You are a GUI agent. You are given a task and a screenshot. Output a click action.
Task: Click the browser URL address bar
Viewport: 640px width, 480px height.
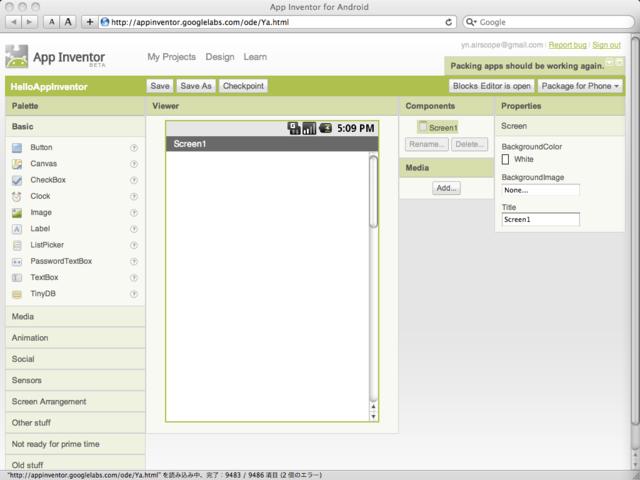point(276,22)
